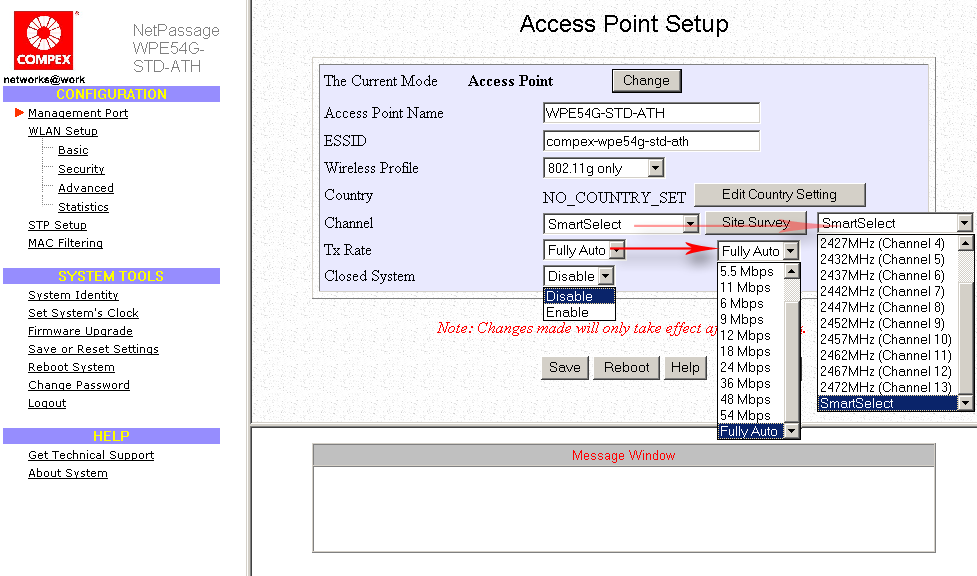Select Advanced under WLAN Setup
Image resolution: width=977 pixels, height=576 pixels.
(x=86, y=188)
